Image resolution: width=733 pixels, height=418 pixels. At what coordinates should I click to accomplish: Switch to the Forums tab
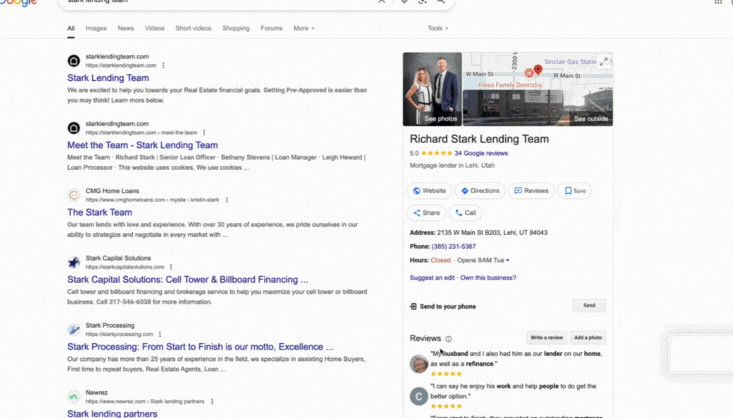pos(272,29)
